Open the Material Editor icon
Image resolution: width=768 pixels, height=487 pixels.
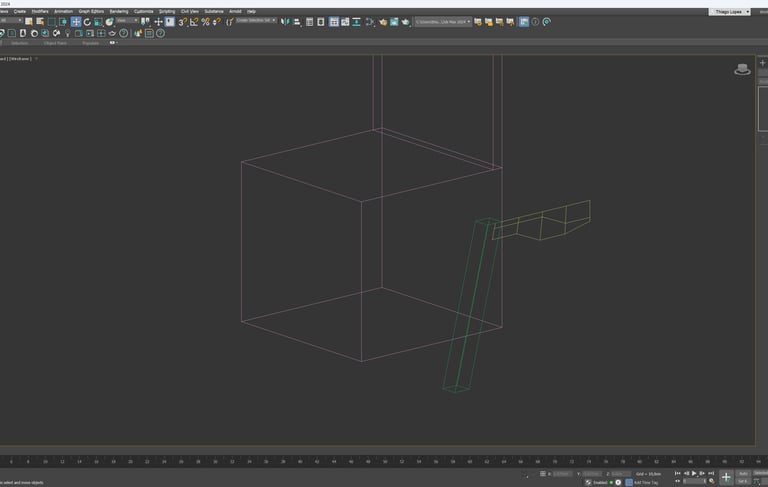click(371, 21)
